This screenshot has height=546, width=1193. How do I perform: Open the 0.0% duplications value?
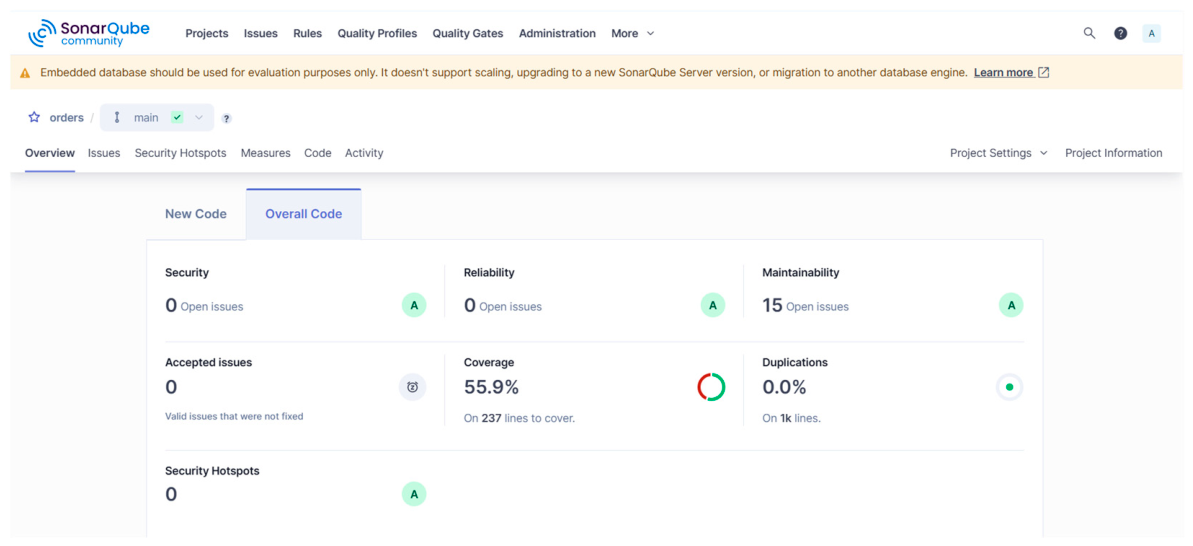coord(784,387)
